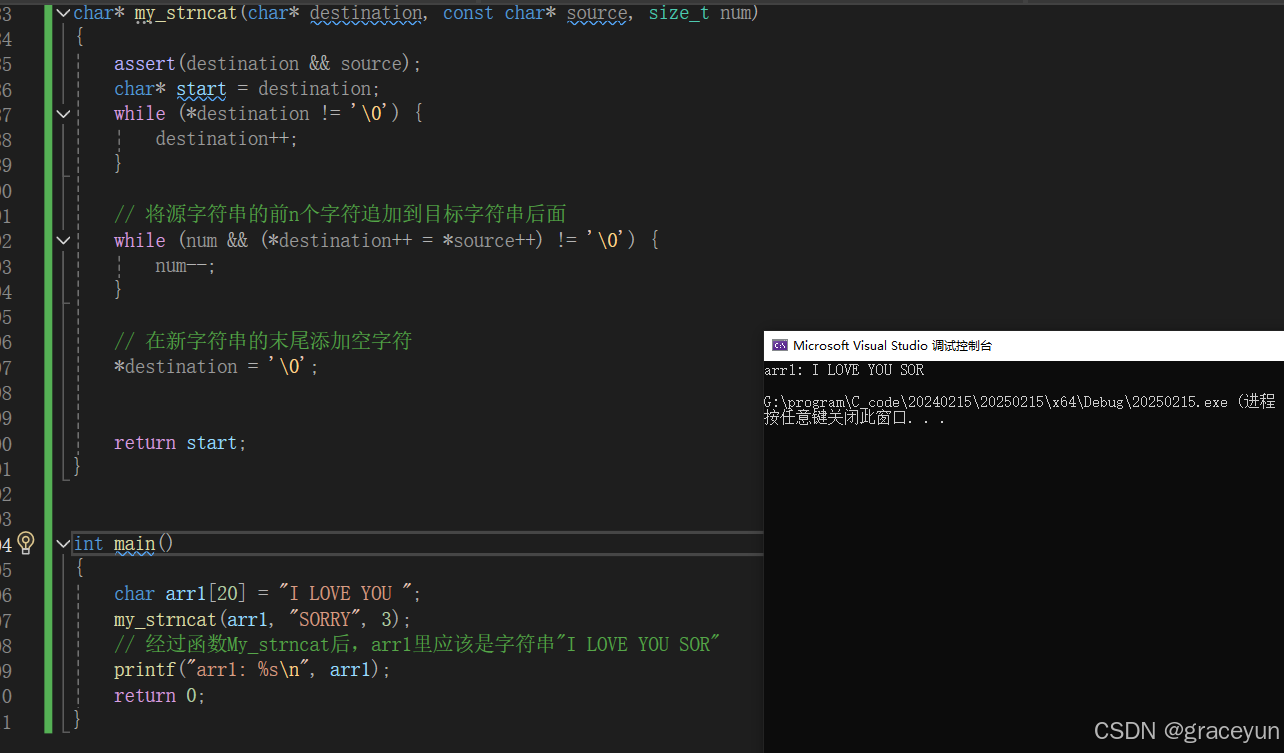Image resolution: width=1284 pixels, height=753 pixels.
Task: Click the 'arr1[20]' array declaration
Action: pos(206,594)
